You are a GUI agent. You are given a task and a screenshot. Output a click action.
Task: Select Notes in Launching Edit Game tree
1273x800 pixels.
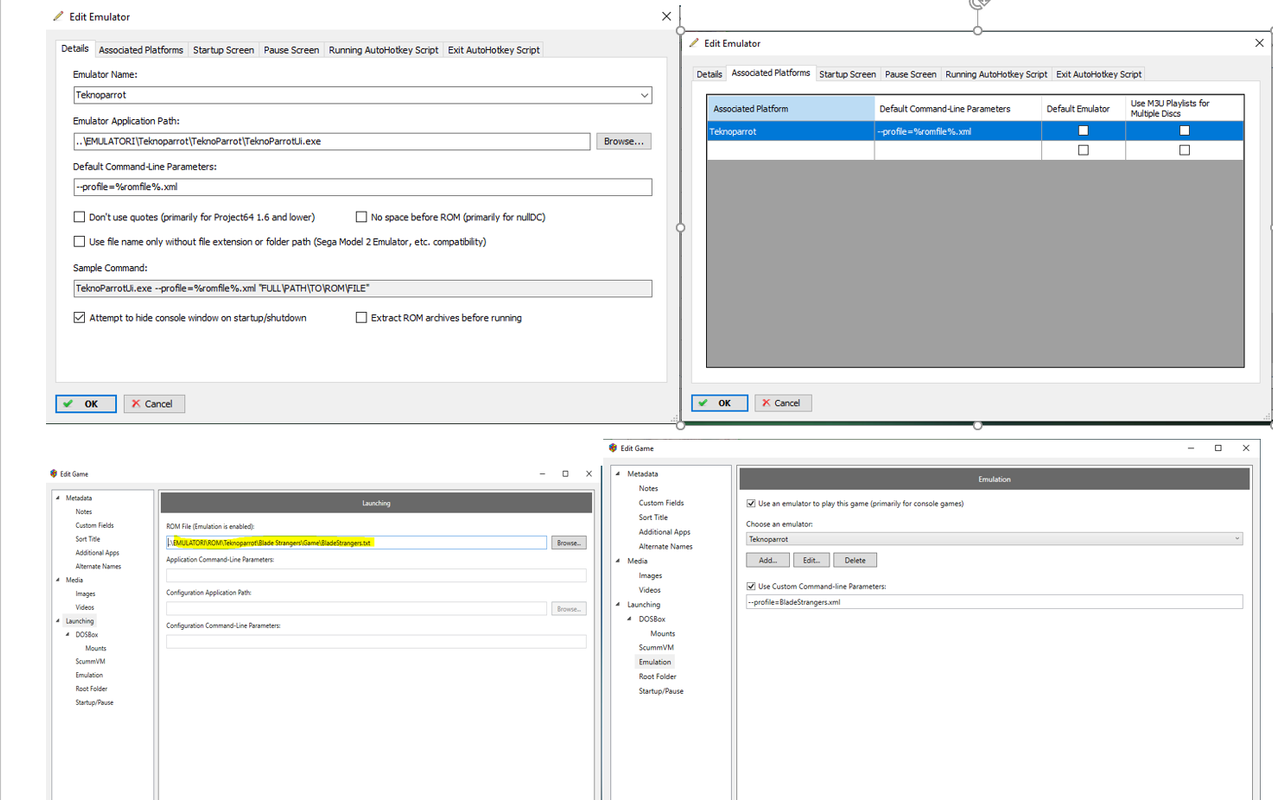tap(84, 512)
